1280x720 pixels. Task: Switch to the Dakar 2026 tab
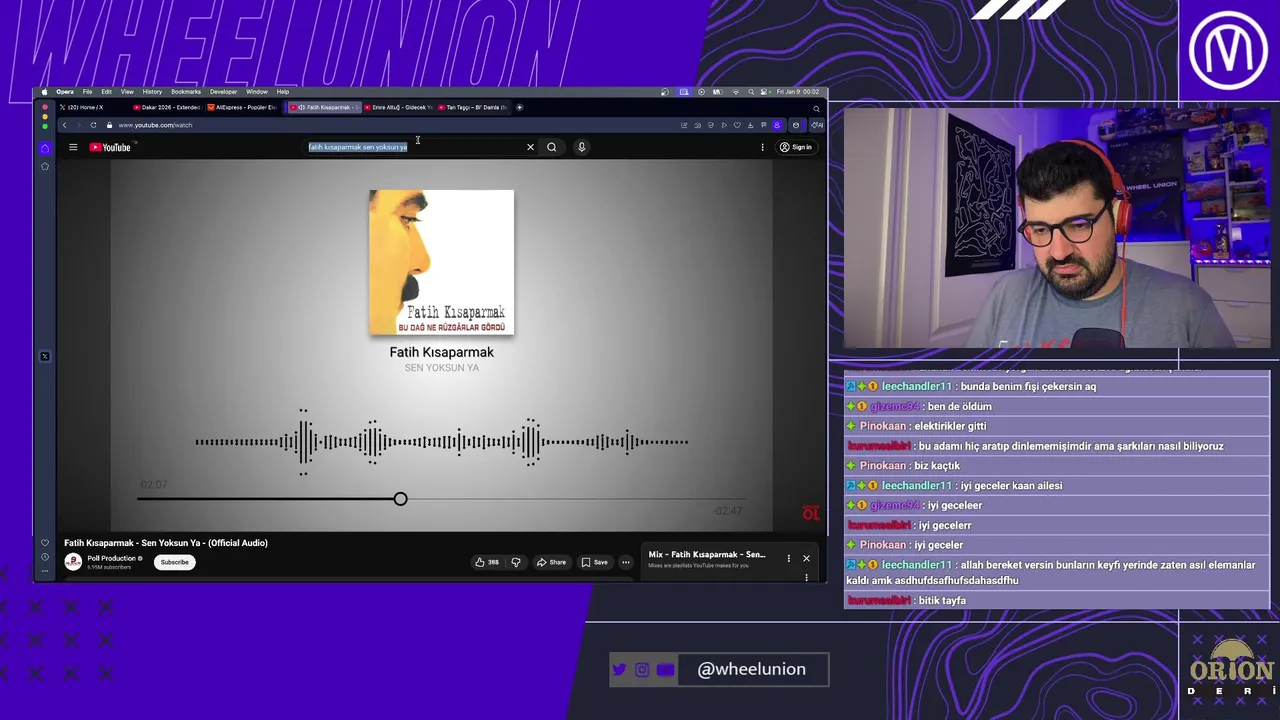pyautogui.click(x=167, y=107)
